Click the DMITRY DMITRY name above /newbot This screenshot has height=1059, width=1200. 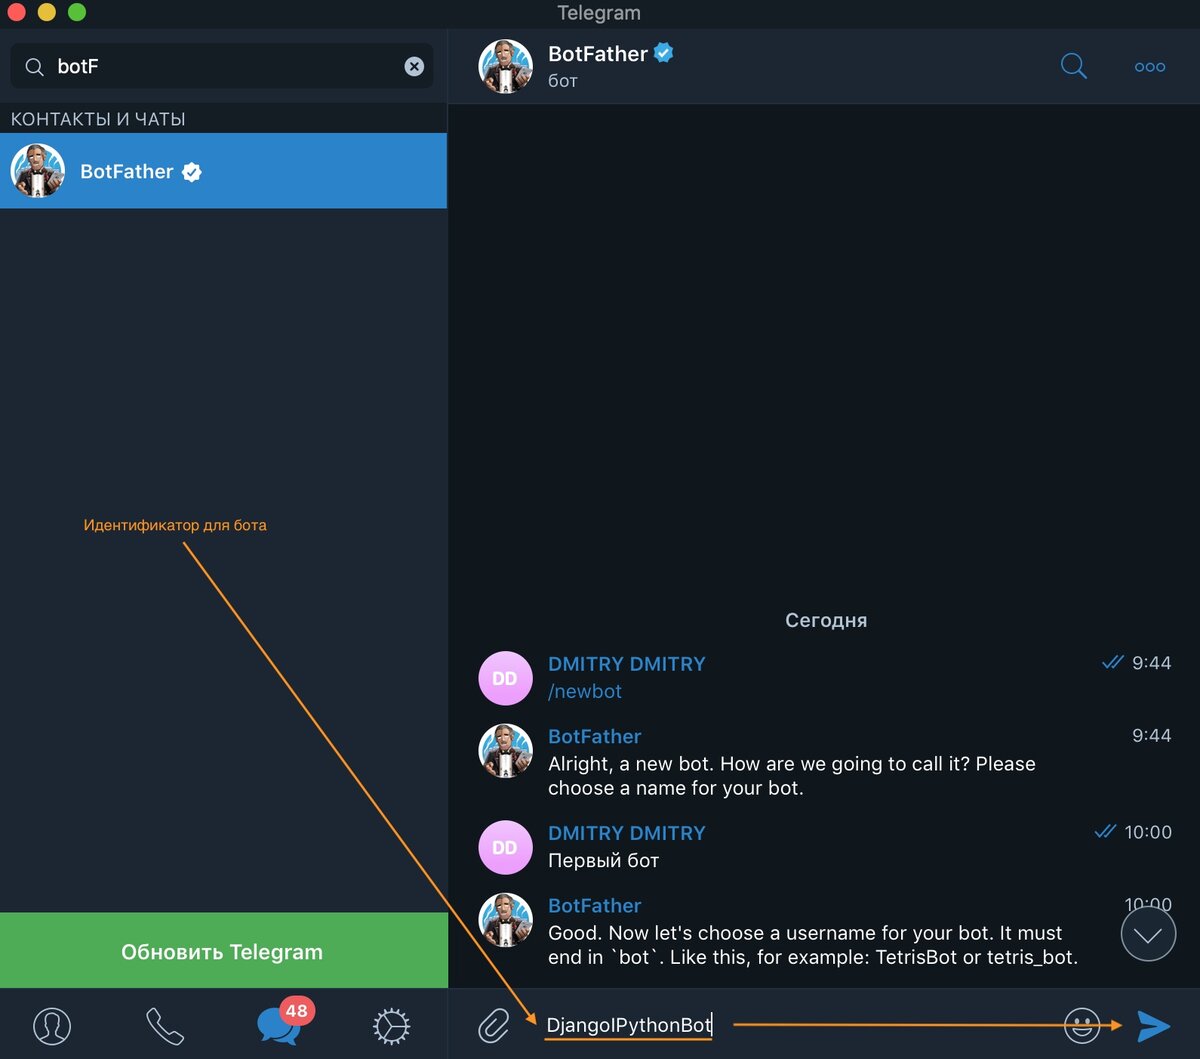click(627, 664)
